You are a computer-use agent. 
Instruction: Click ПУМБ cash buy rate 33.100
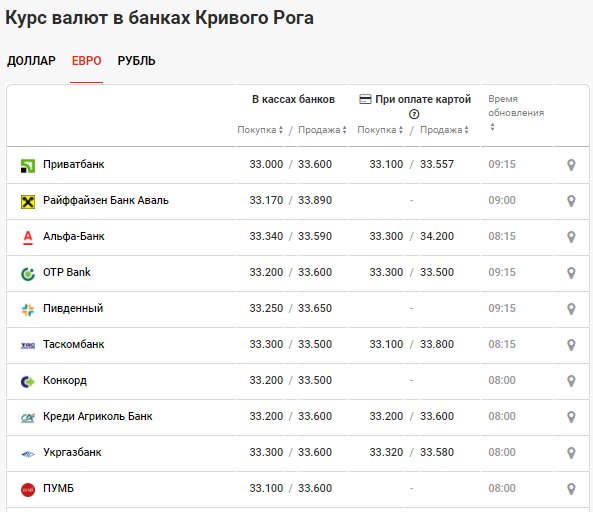(266, 488)
